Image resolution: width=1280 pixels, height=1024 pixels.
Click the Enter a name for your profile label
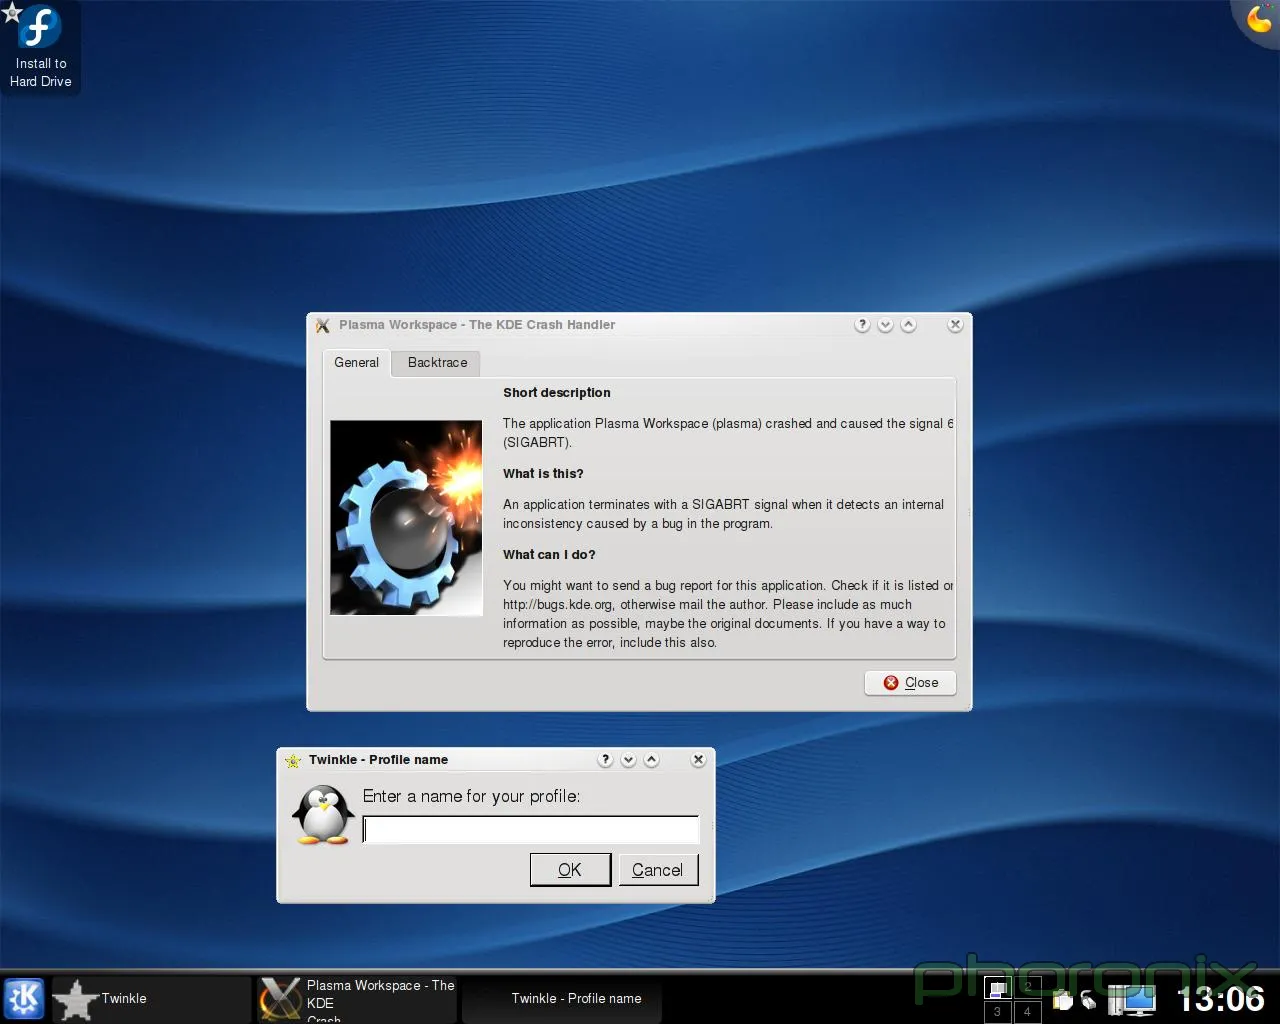tap(471, 796)
